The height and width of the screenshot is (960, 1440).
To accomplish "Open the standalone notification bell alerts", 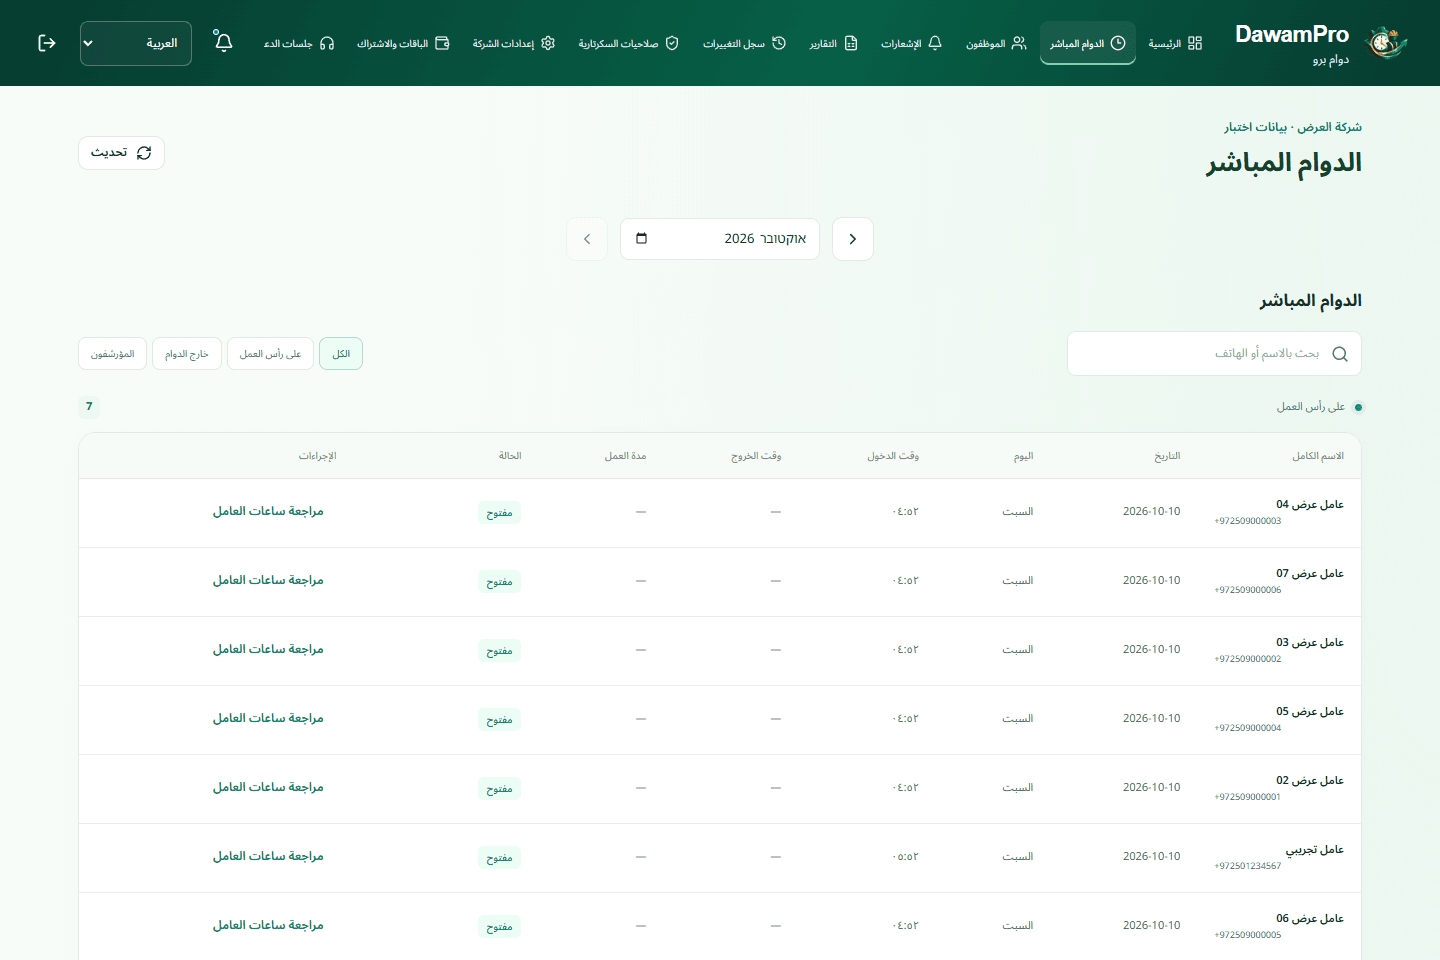I will click(223, 42).
